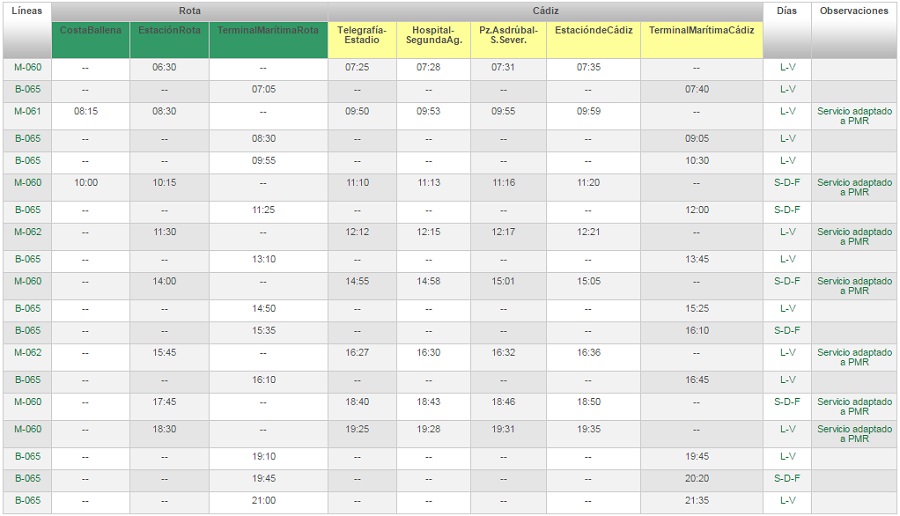Click the Rota group header
Screen dimensions: 900x516
[x=189, y=10]
